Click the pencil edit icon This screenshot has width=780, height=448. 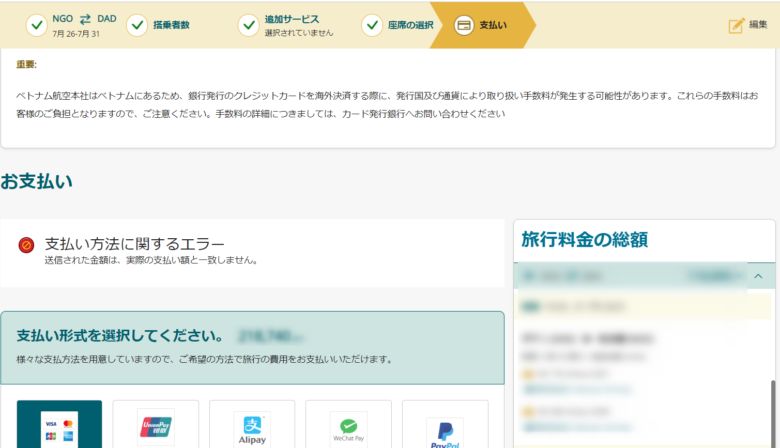click(x=737, y=25)
